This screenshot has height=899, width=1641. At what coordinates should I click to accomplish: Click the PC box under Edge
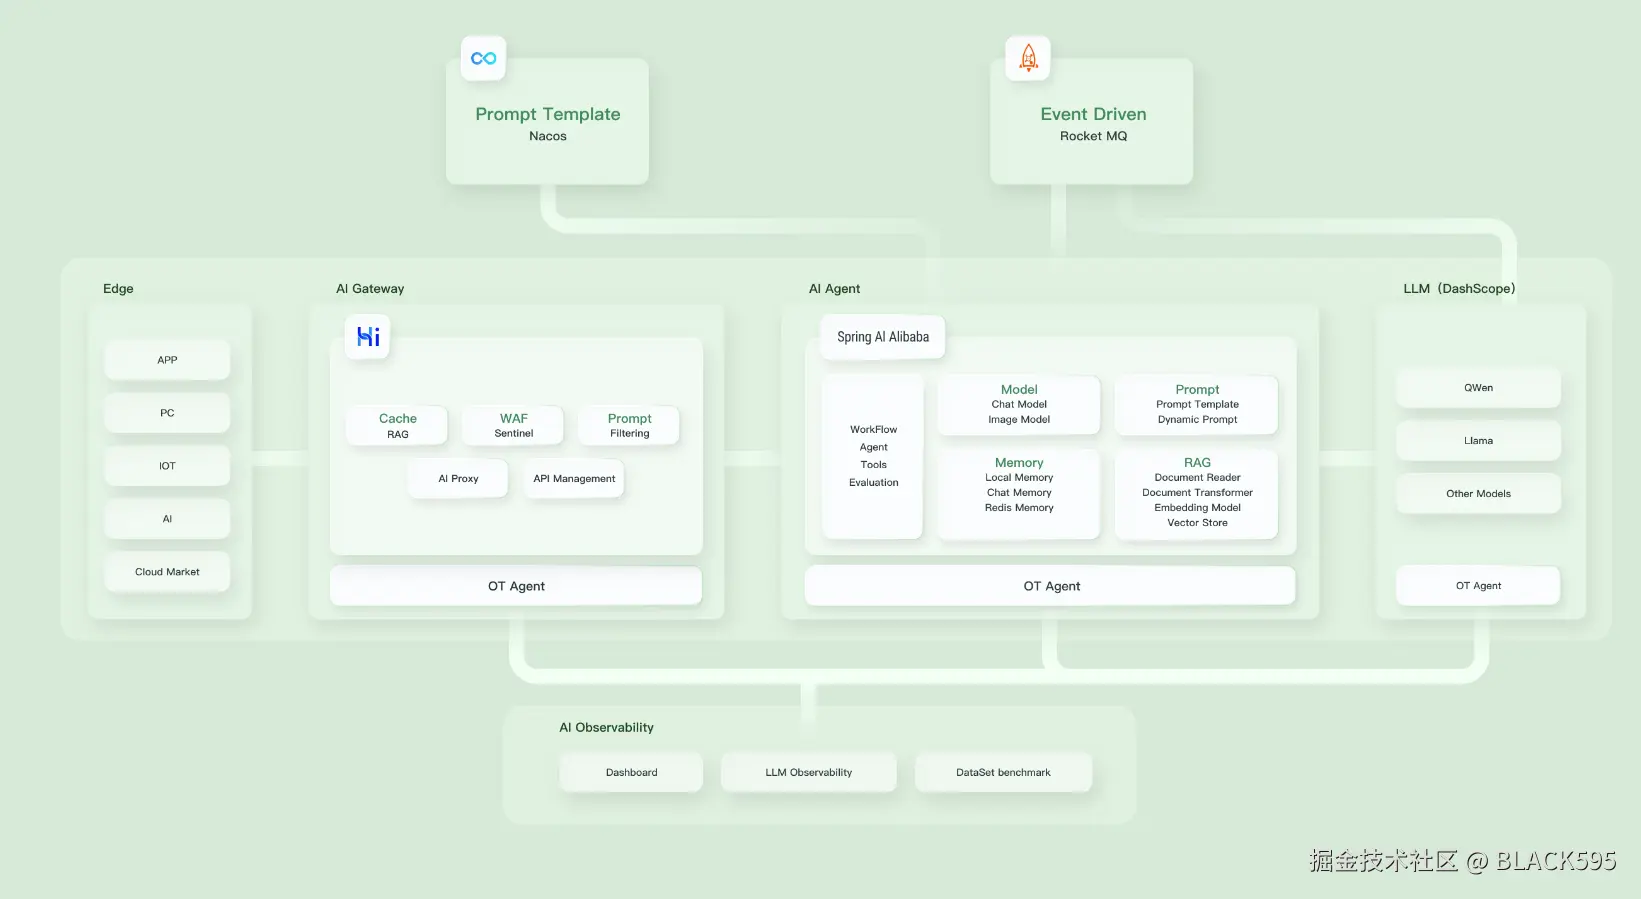click(167, 413)
